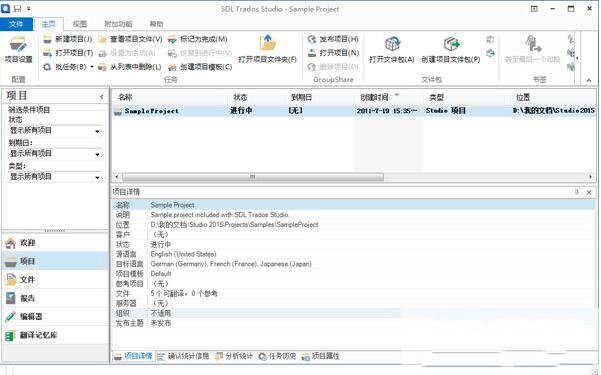Open 项目设置 in the ribbon
This screenshot has height=375, width=601.
[18, 50]
